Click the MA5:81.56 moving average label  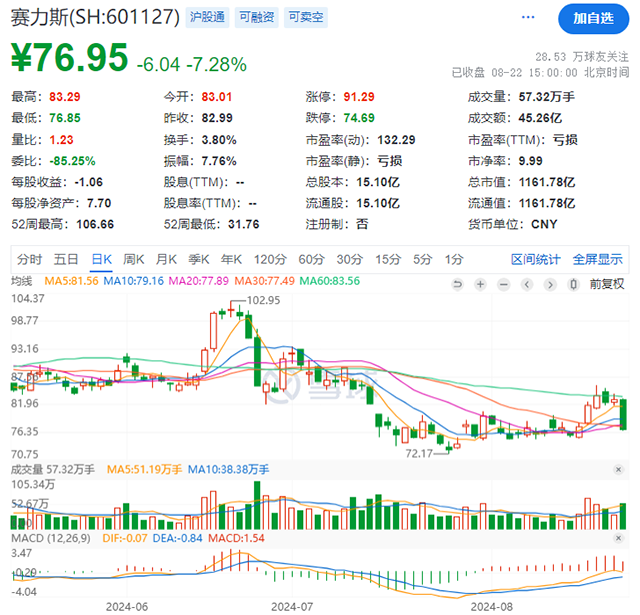71,281
